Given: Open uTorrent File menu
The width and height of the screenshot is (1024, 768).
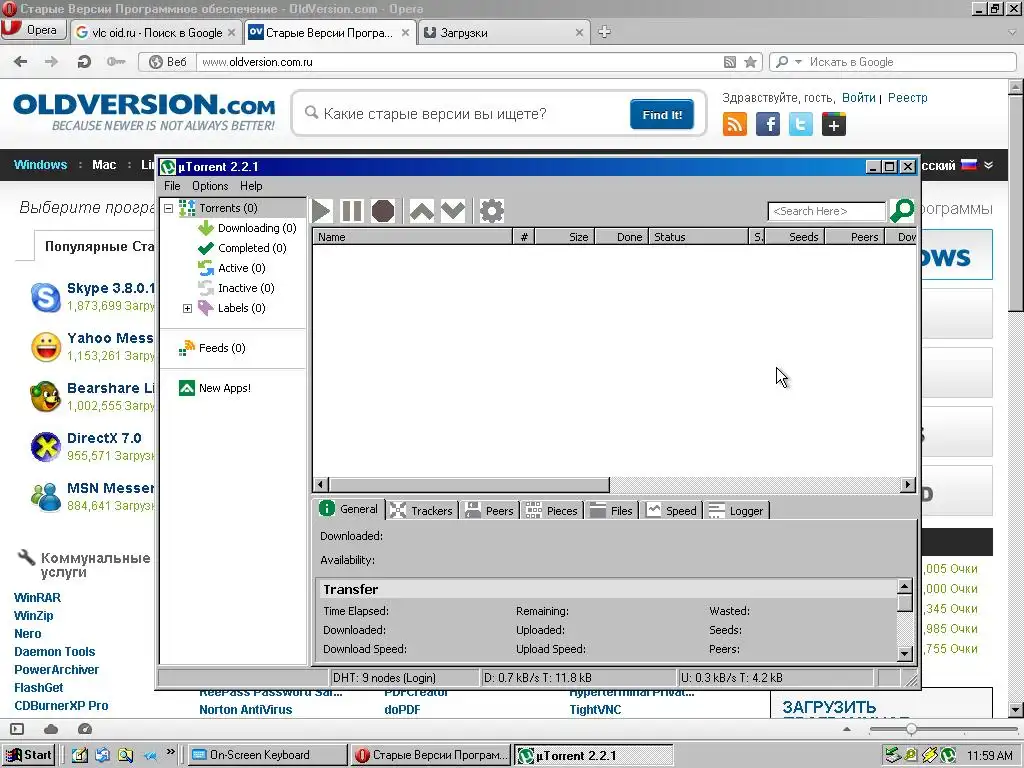Looking at the screenshot, I should [x=172, y=186].
